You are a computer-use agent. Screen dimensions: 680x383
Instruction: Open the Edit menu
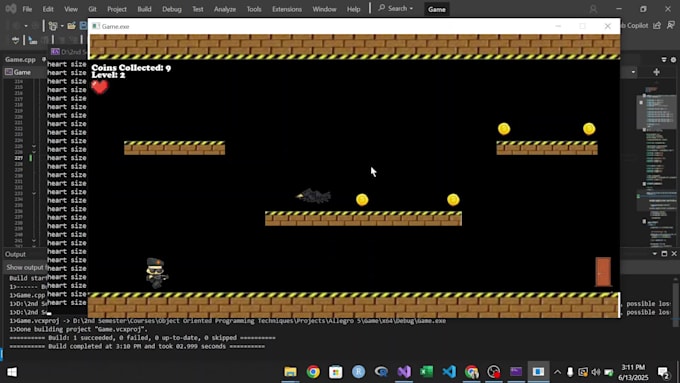(48, 9)
